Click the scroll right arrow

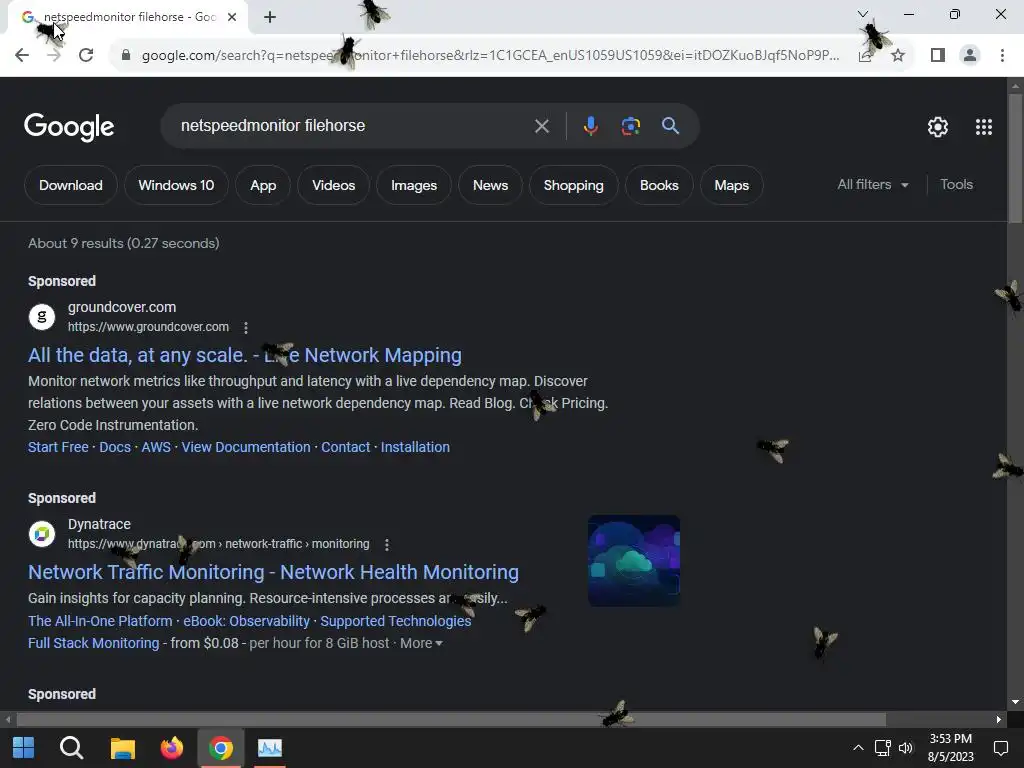pos(999,720)
